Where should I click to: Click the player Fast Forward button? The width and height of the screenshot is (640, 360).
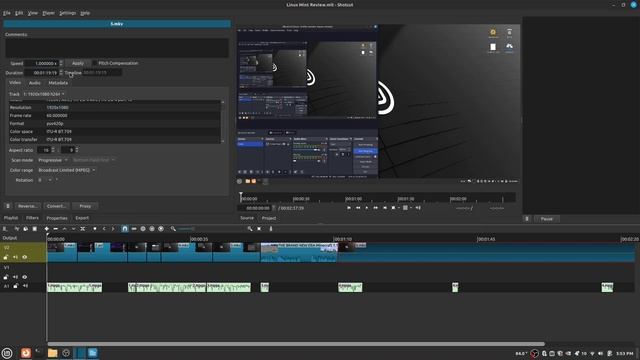tap(376, 208)
